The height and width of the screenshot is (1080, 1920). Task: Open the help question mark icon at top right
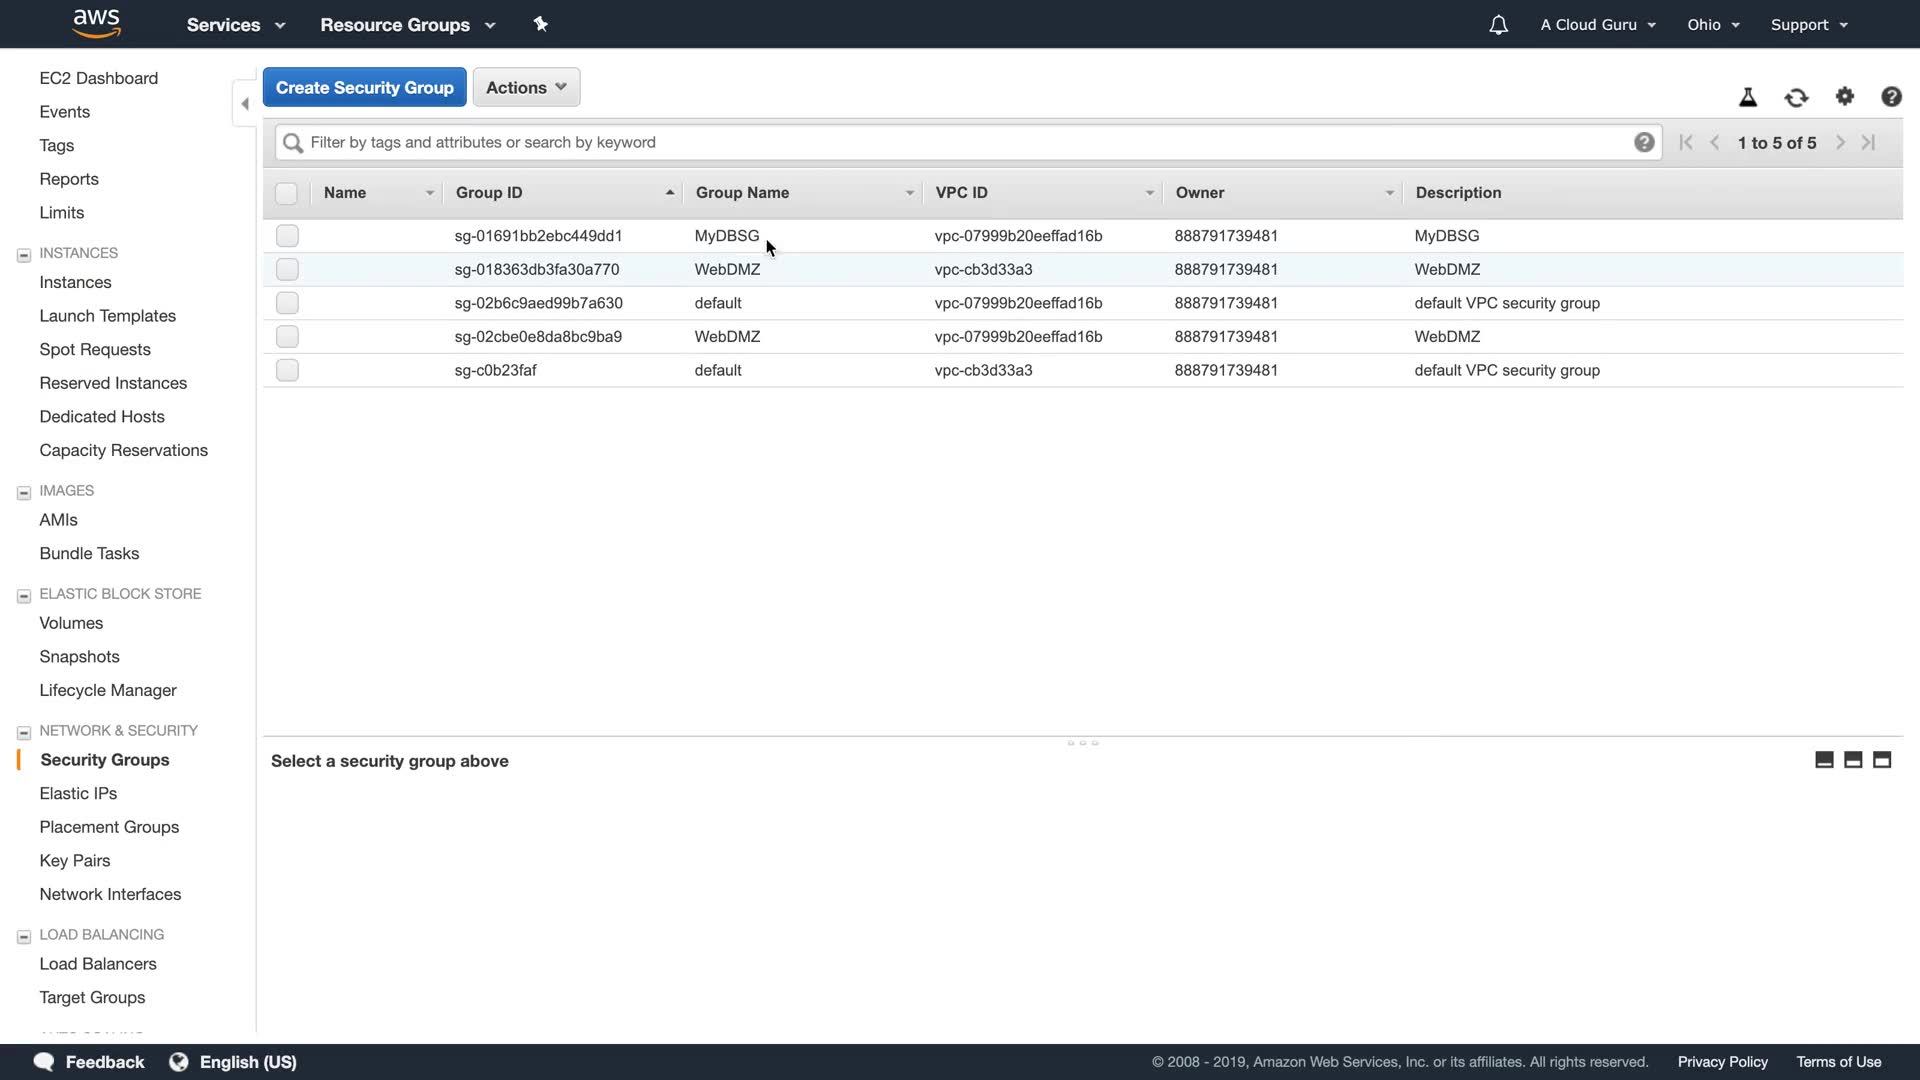[1891, 96]
